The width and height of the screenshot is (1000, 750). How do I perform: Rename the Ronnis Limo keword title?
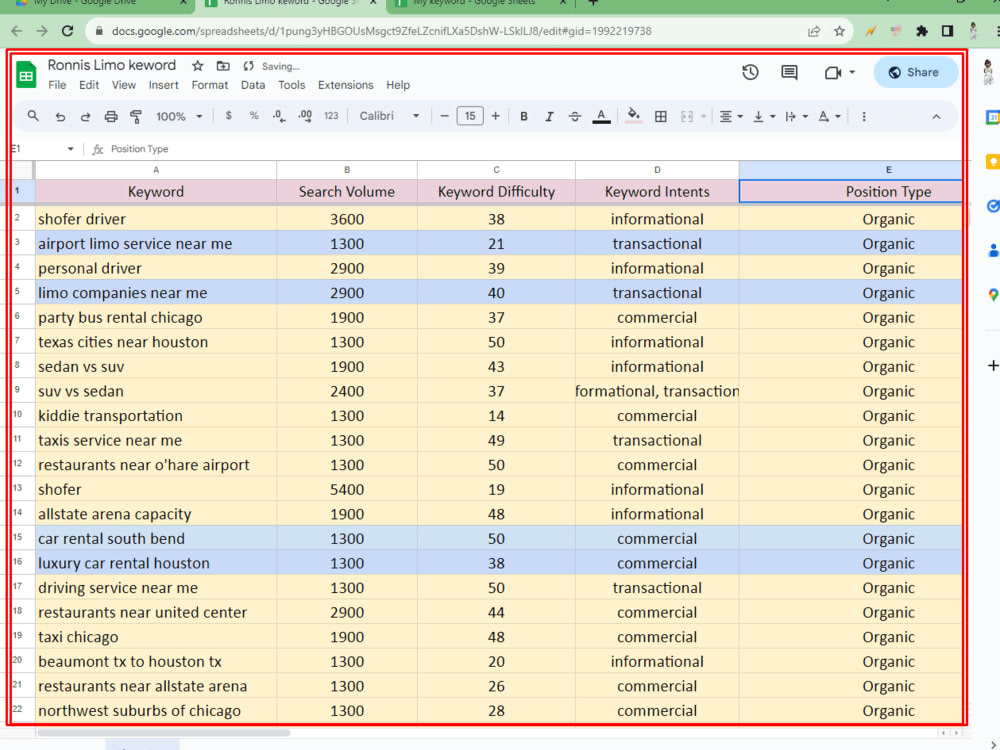pyautogui.click(x=112, y=65)
